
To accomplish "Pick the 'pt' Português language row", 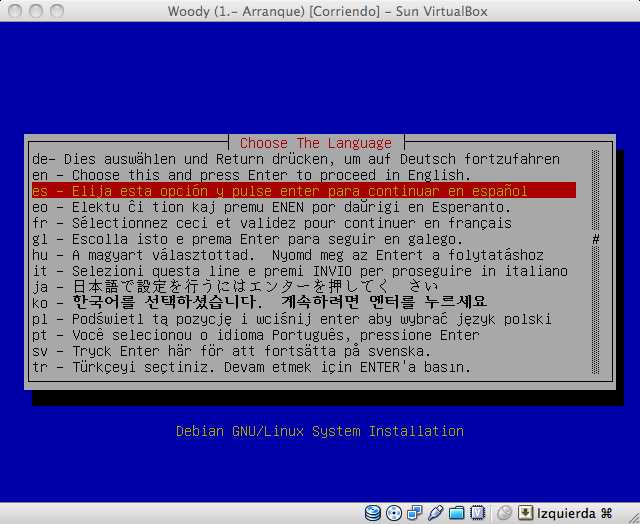I will (304, 335).
